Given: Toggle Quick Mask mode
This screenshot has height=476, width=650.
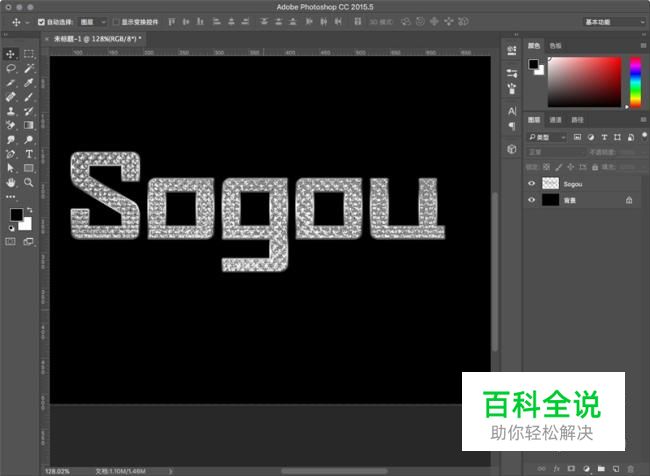Looking at the screenshot, I should tap(10, 241).
